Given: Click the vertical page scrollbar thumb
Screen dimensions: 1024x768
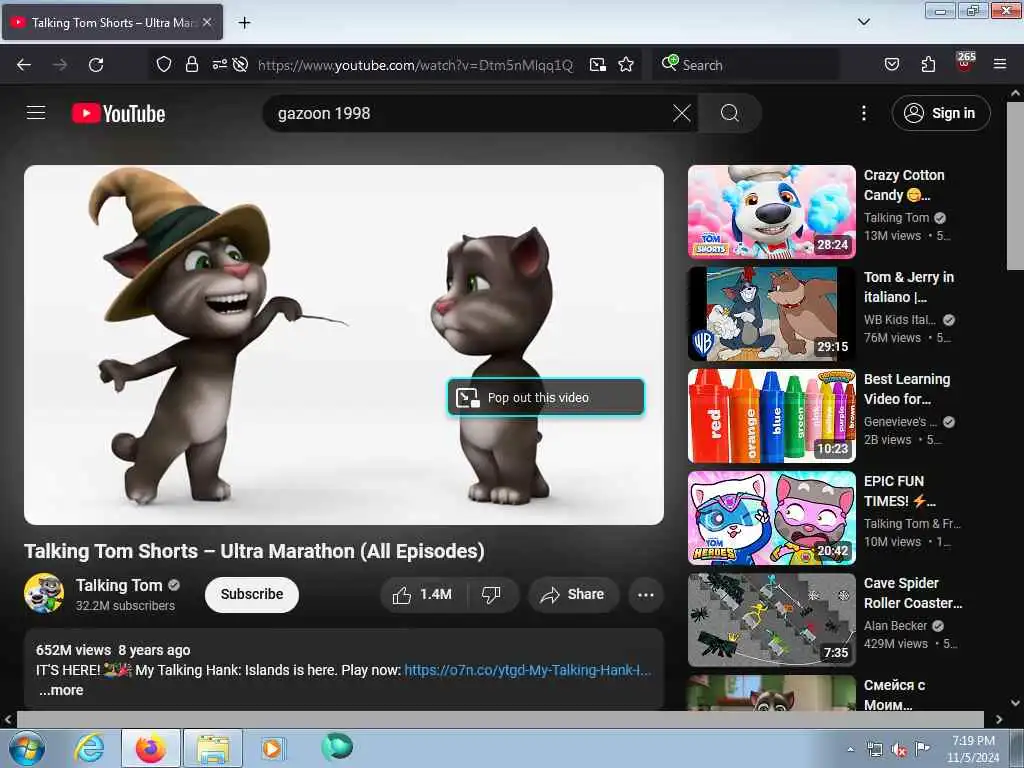Looking at the screenshot, I should pyautogui.click(x=1015, y=186).
